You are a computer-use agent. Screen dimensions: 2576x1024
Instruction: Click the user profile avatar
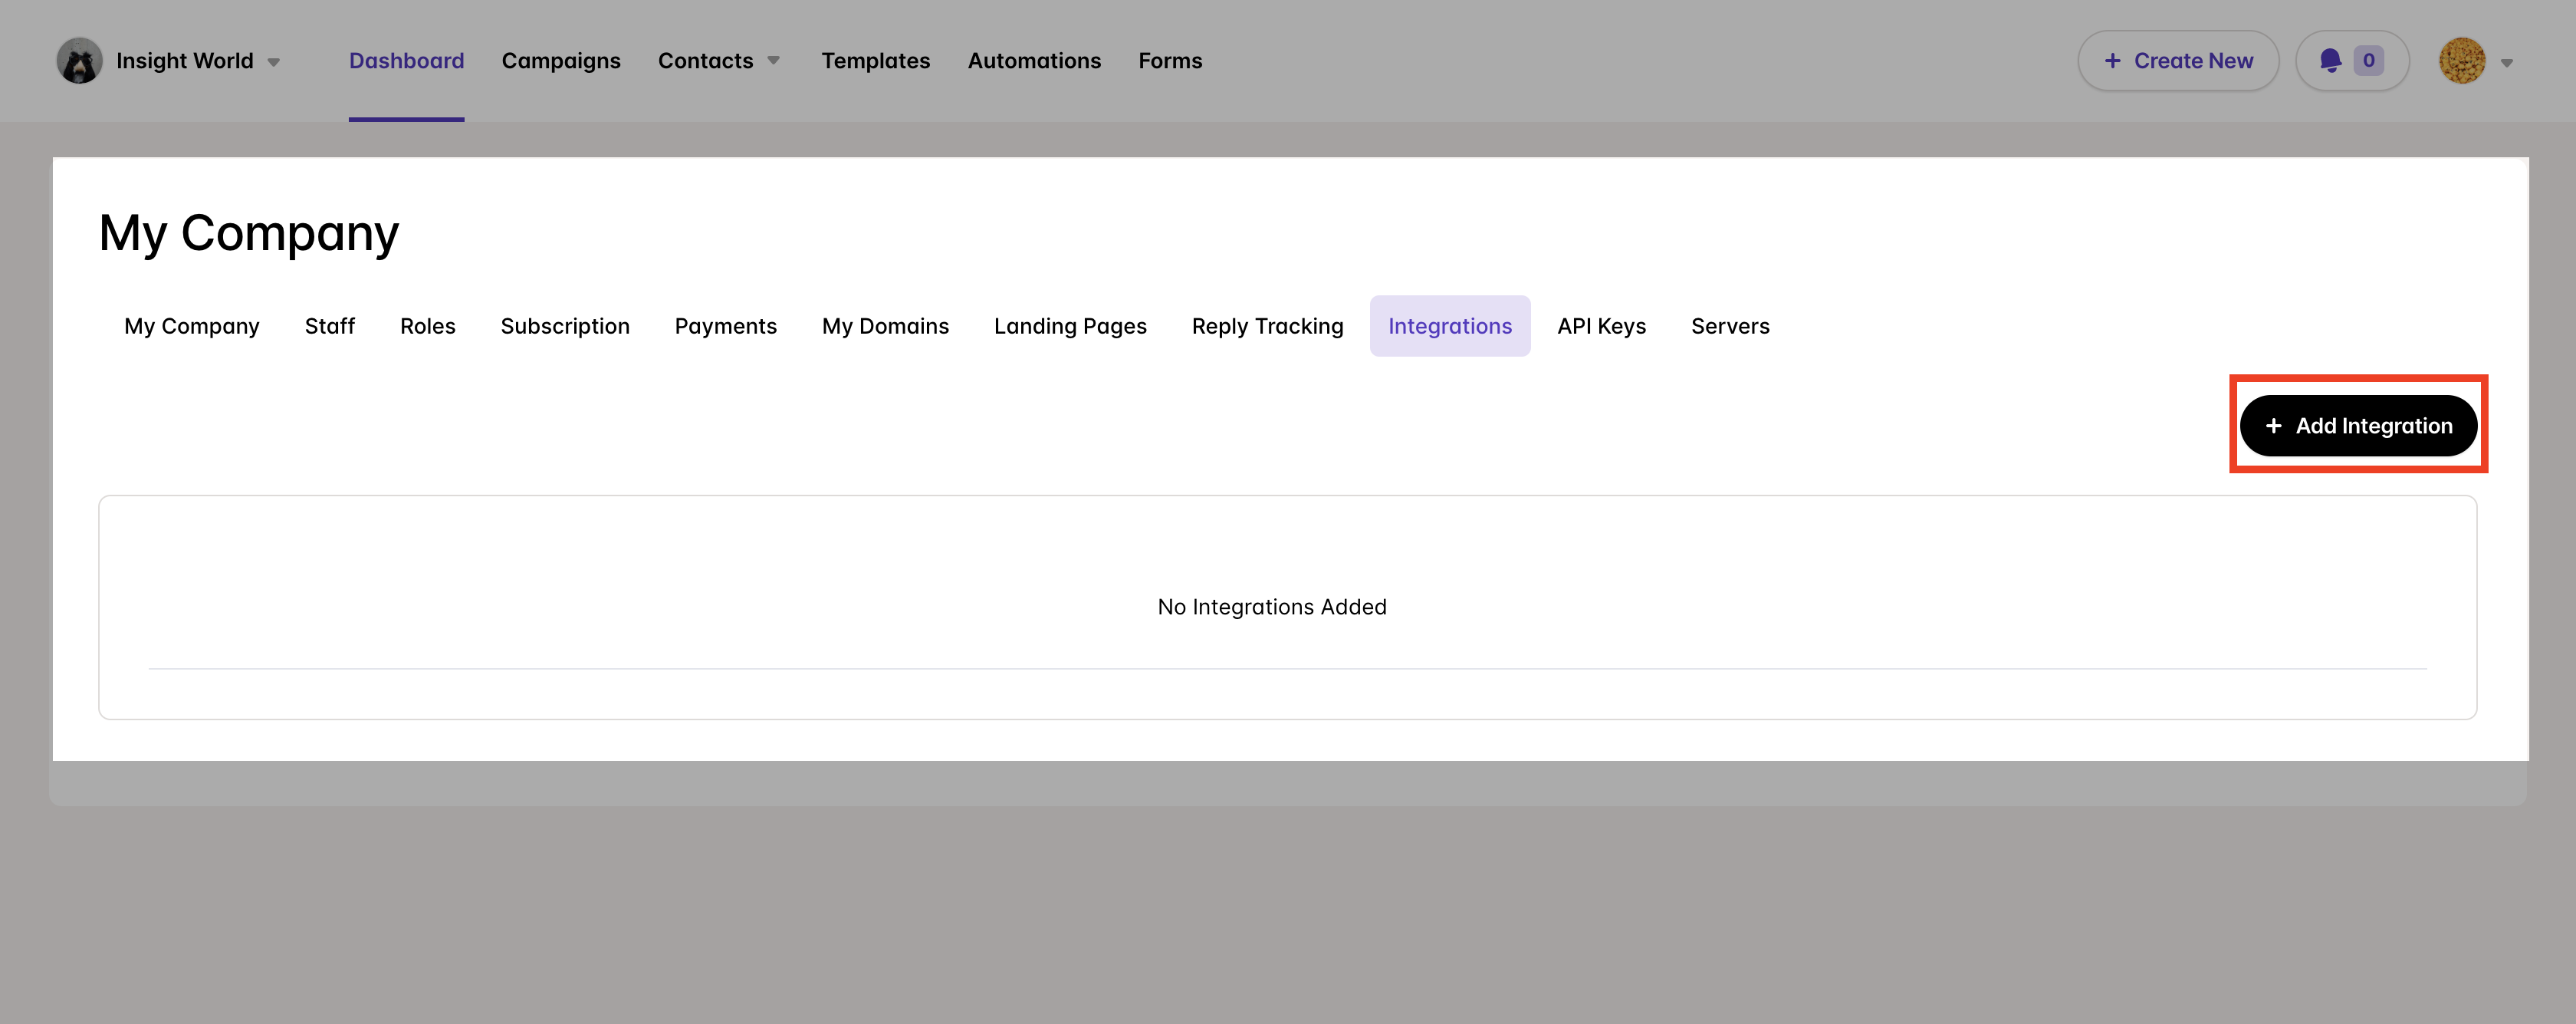(x=2462, y=61)
